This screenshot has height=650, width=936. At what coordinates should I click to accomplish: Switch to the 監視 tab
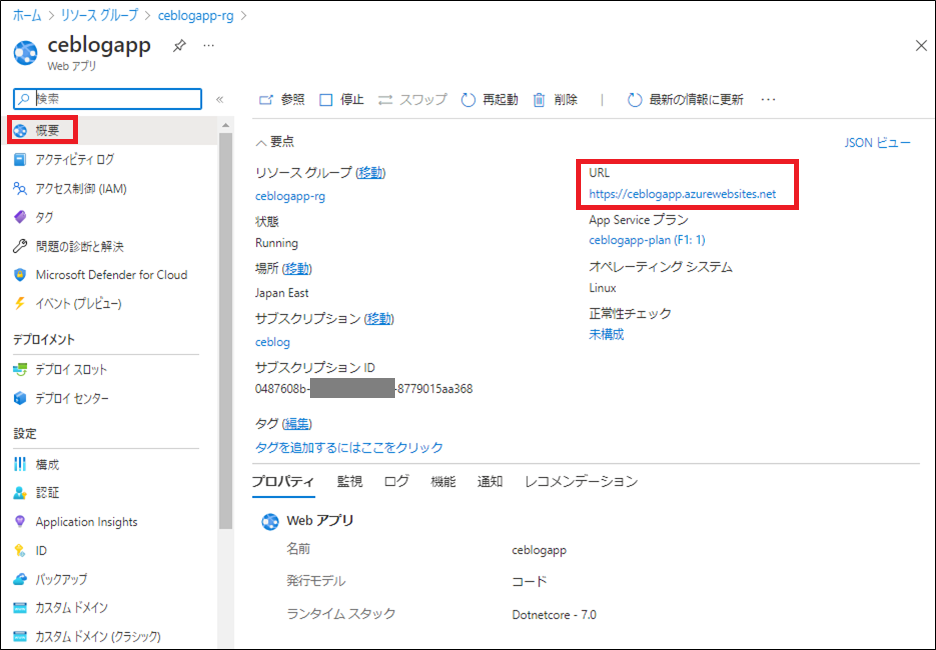coord(349,482)
